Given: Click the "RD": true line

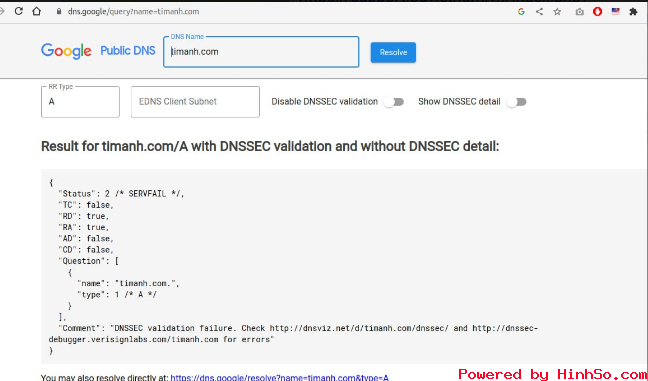Looking at the screenshot, I should pos(84,216).
